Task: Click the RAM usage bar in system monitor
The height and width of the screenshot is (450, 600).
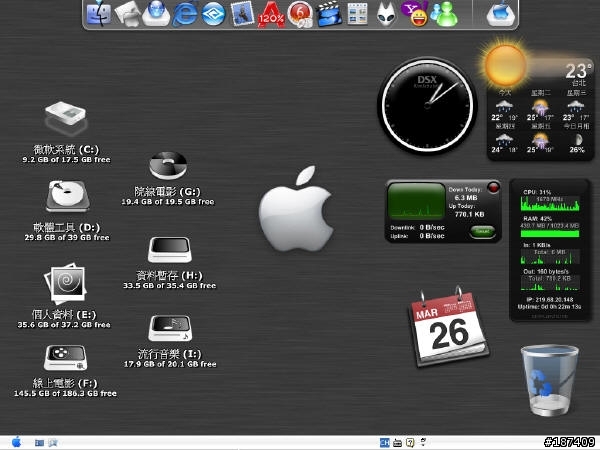Action: [x=550, y=233]
